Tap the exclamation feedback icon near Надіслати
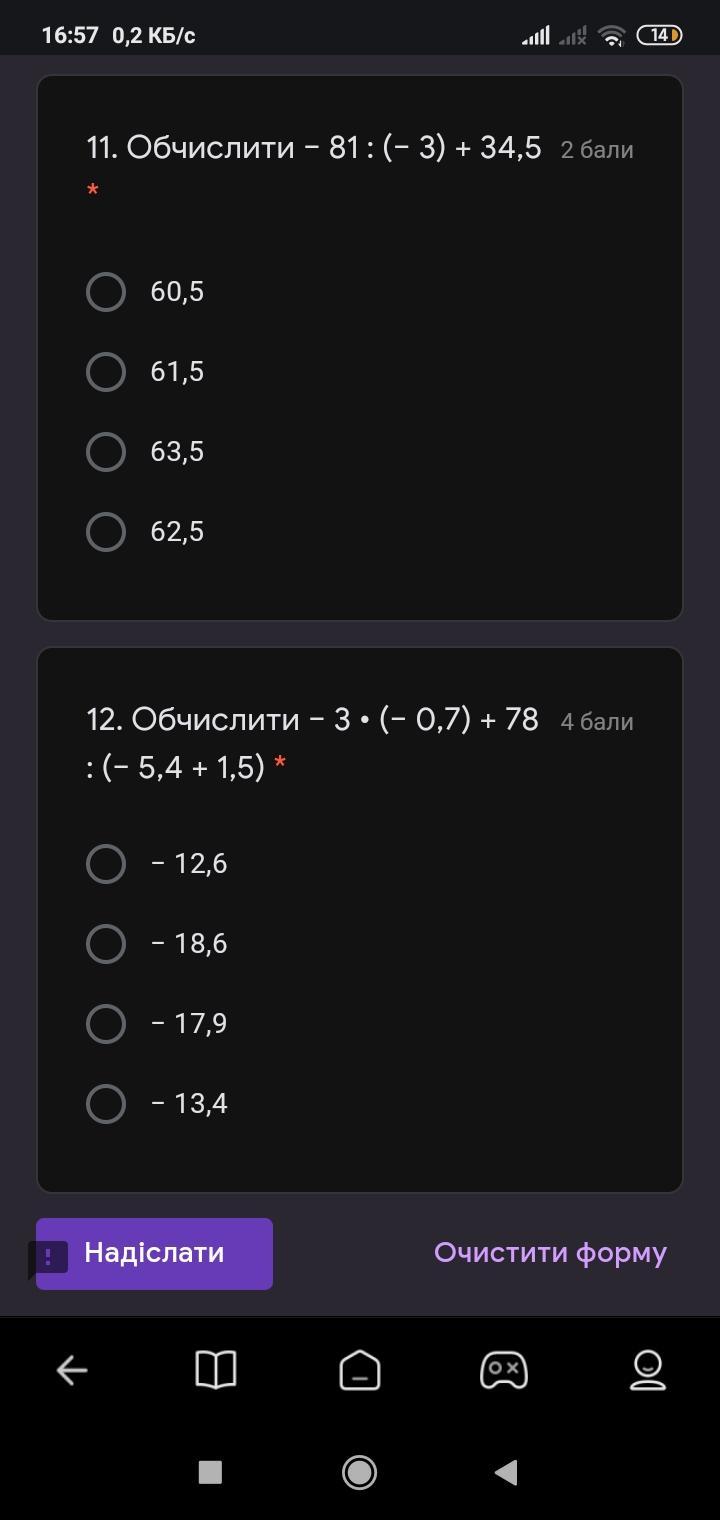The image size is (720, 1520). click(48, 1258)
